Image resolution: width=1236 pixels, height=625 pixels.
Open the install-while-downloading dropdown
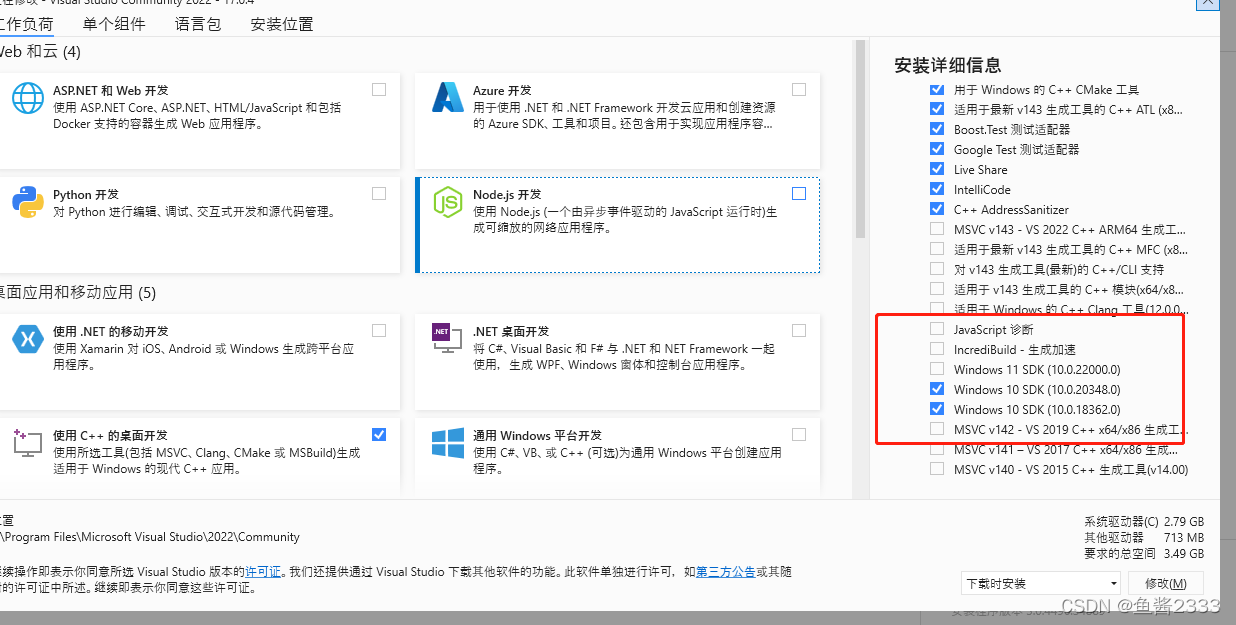[x=1041, y=583]
